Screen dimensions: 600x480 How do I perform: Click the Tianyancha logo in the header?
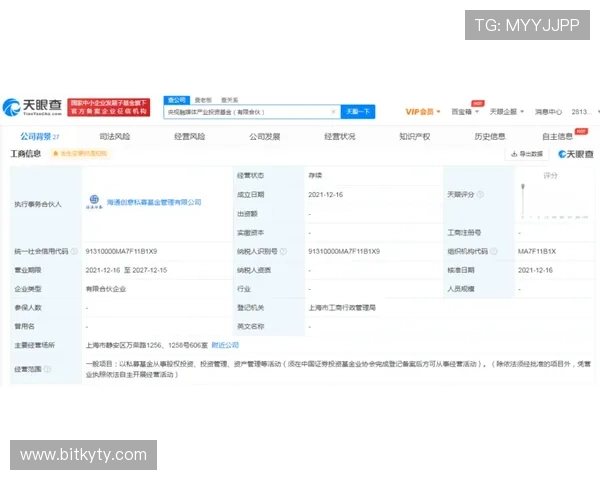pos(32,107)
